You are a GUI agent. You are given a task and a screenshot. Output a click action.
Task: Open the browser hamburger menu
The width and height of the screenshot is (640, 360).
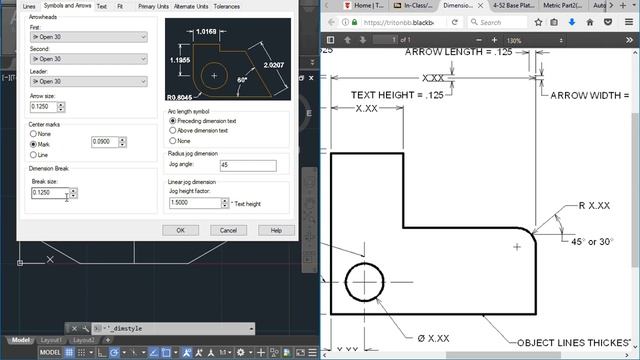(x=629, y=22)
